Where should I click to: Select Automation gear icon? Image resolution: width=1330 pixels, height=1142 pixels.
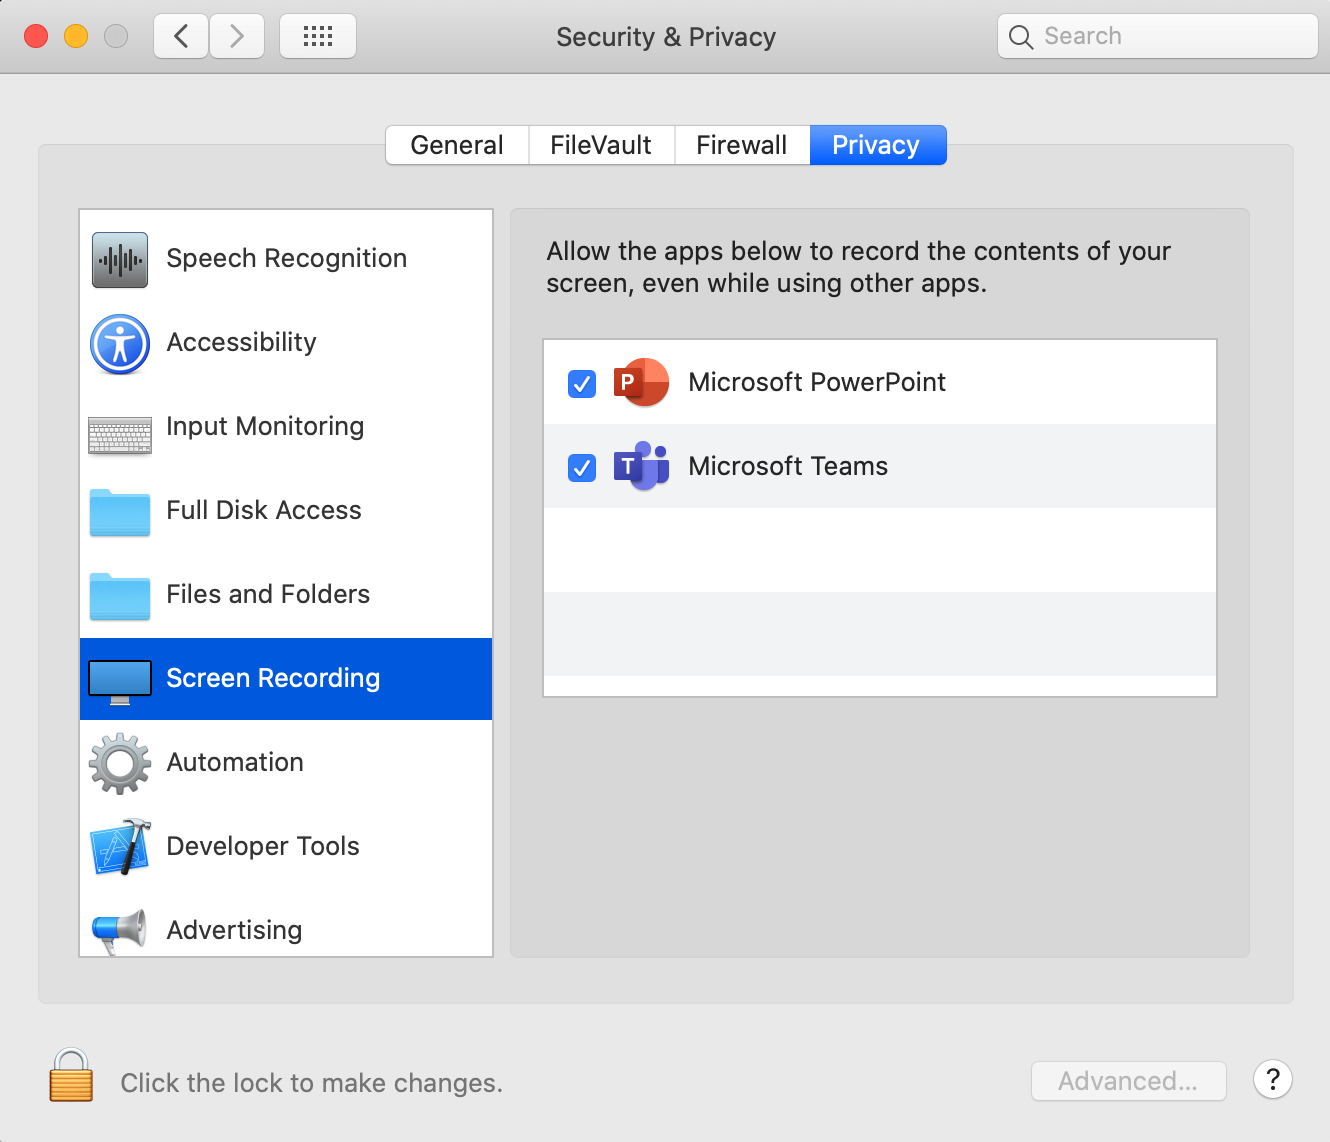[120, 763]
